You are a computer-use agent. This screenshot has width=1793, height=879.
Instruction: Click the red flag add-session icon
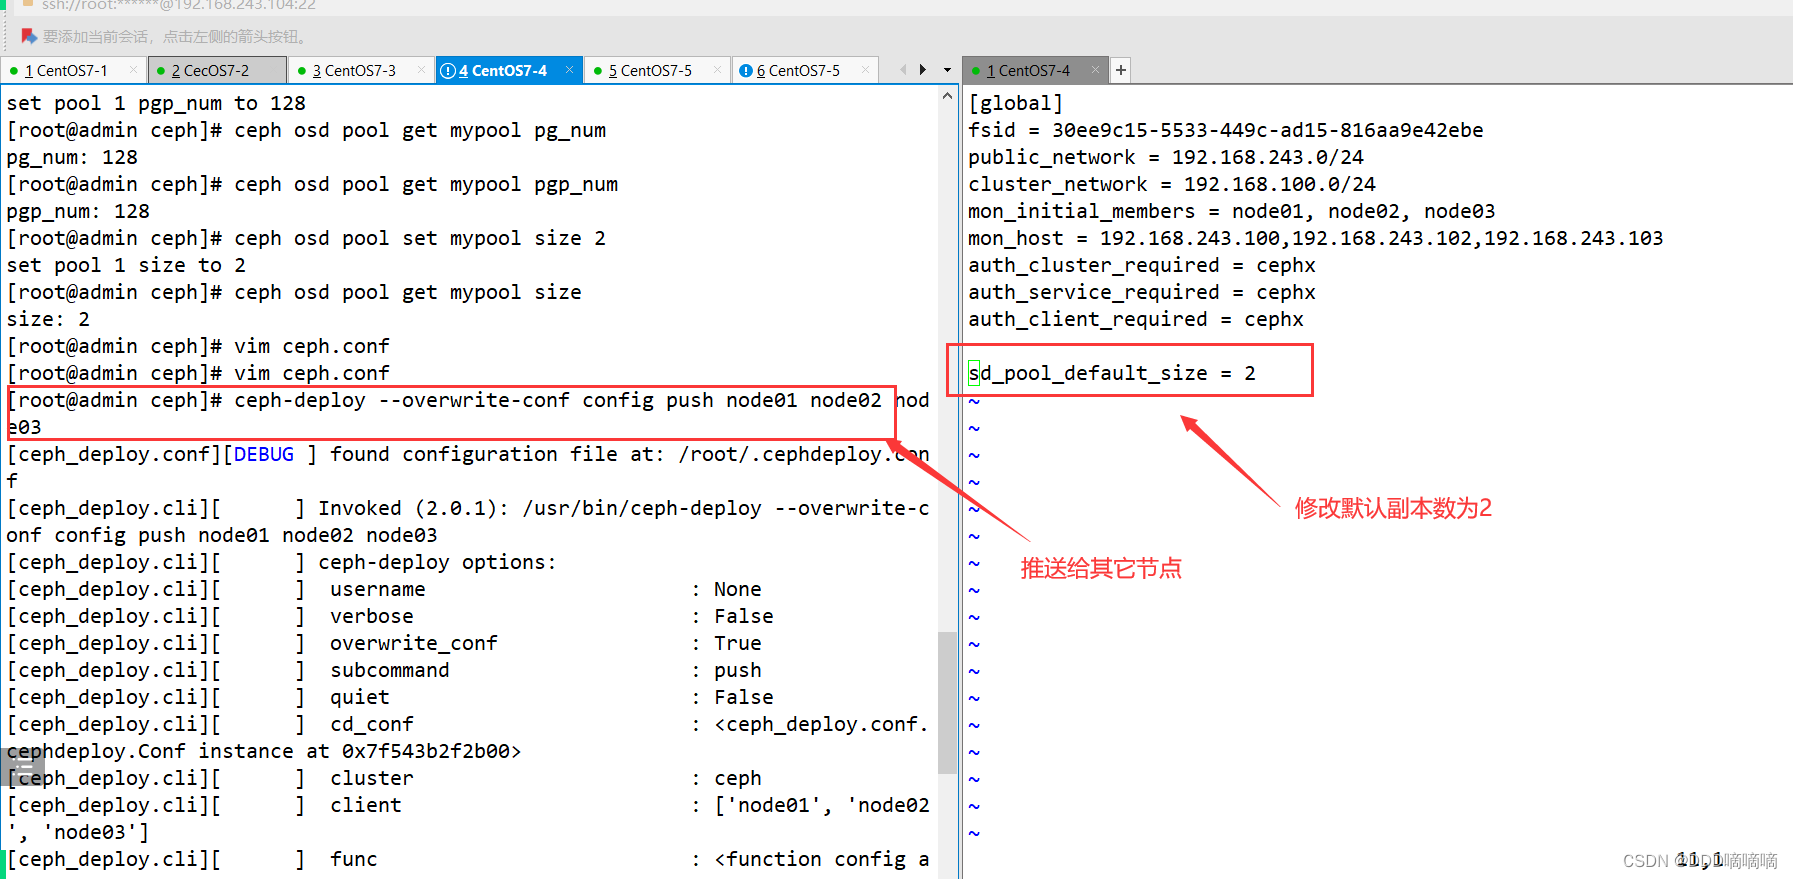(29, 36)
